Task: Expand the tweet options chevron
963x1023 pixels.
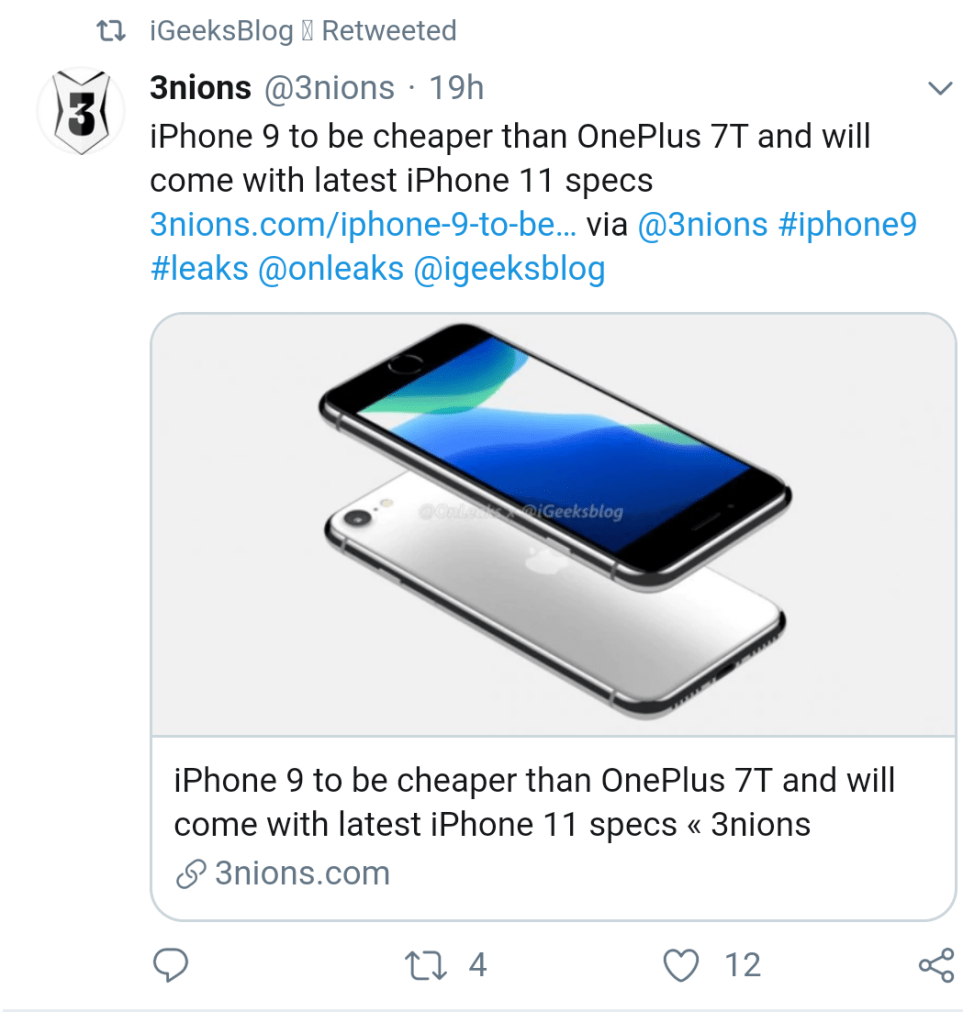Action: (940, 89)
